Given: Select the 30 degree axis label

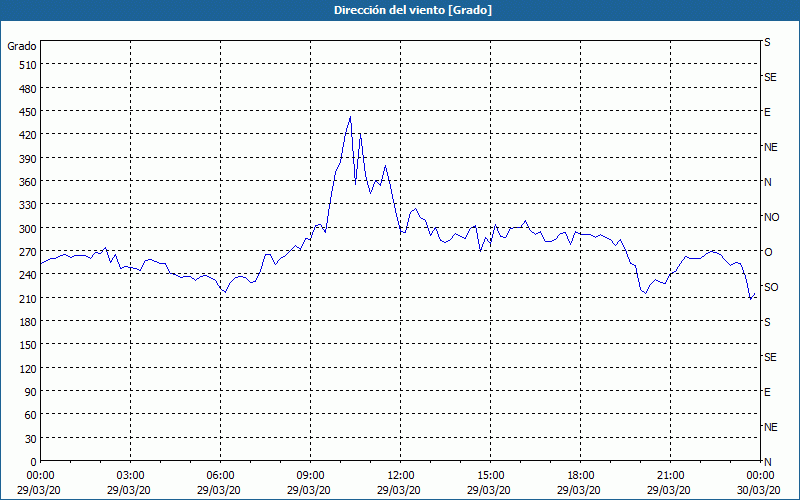Looking at the screenshot, I should 31,439.
